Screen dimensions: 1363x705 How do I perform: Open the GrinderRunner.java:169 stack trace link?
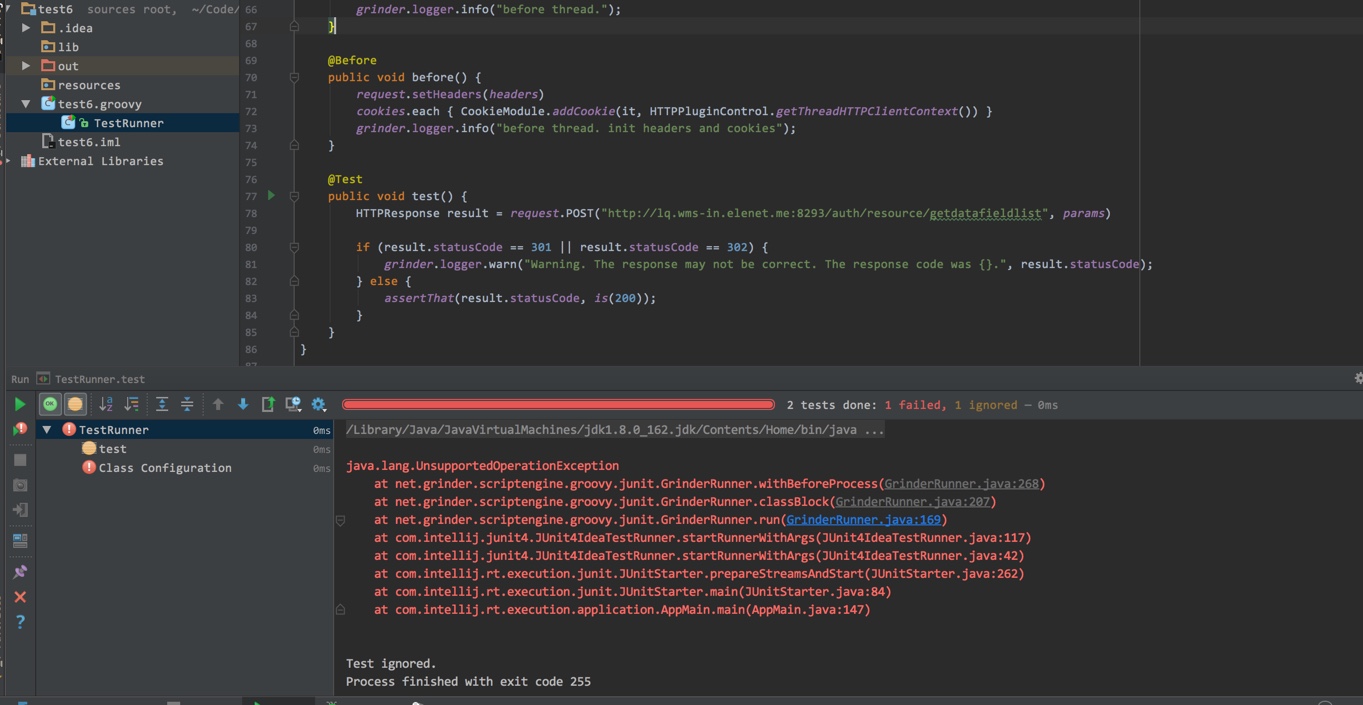tap(863, 520)
